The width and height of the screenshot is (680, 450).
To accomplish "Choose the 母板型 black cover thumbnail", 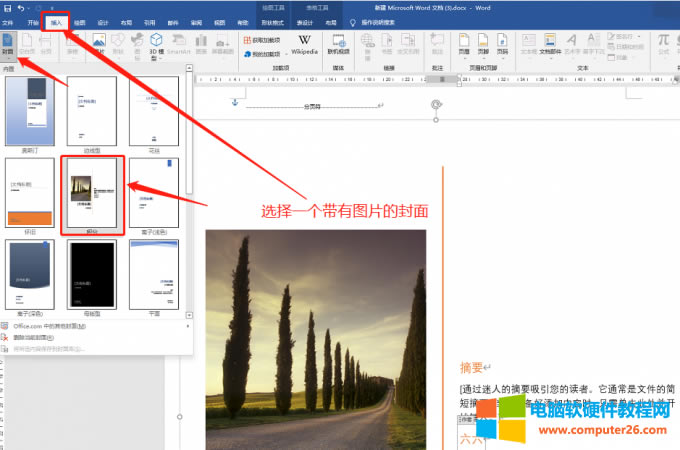I will click(92, 275).
